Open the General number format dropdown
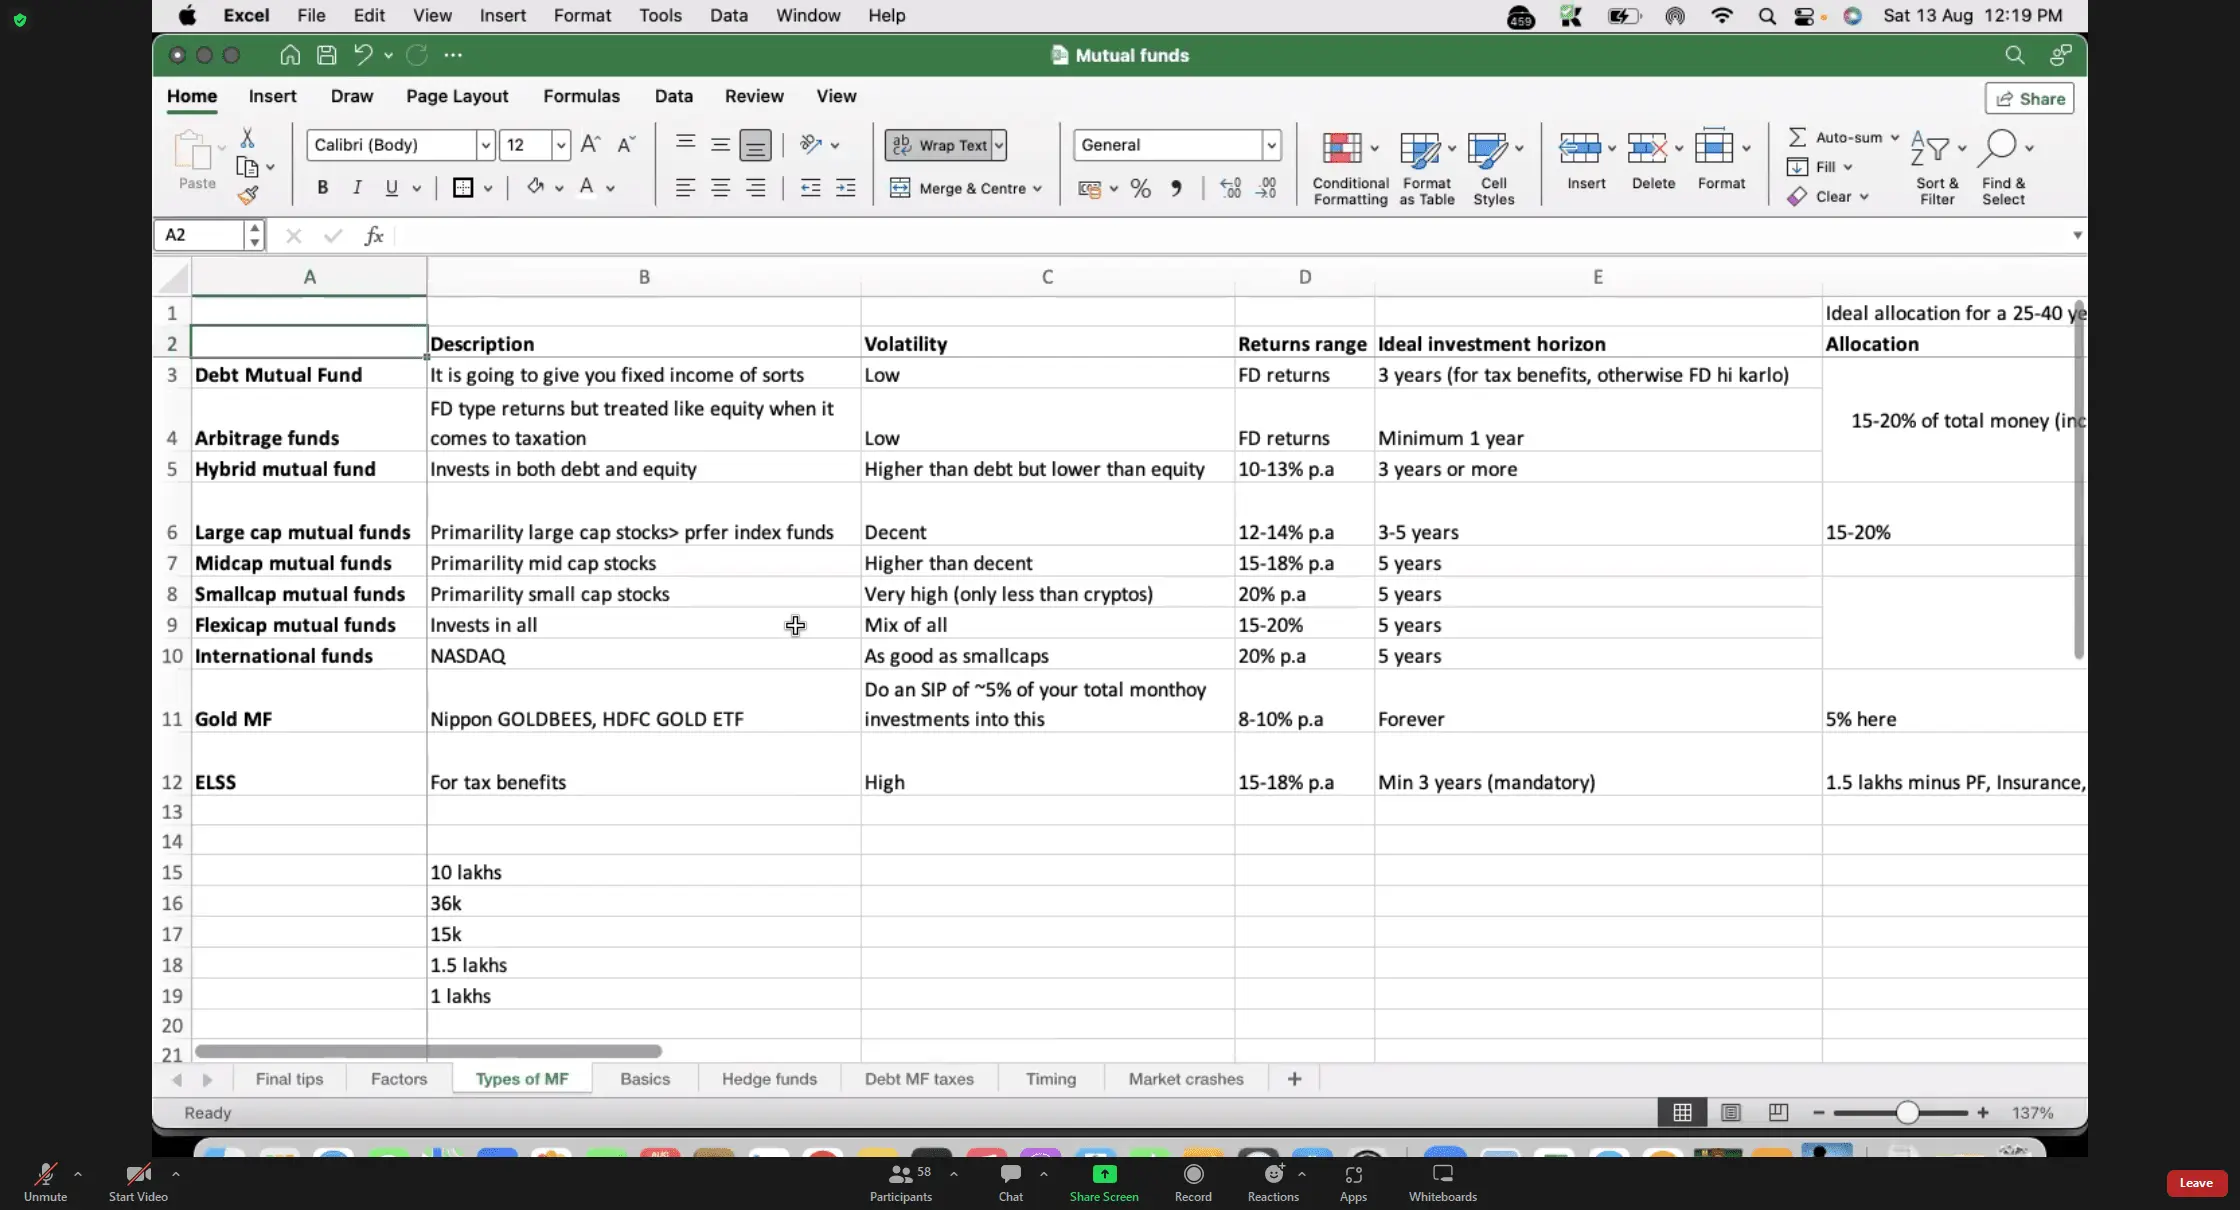This screenshot has height=1210, width=2240. point(1271,145)
